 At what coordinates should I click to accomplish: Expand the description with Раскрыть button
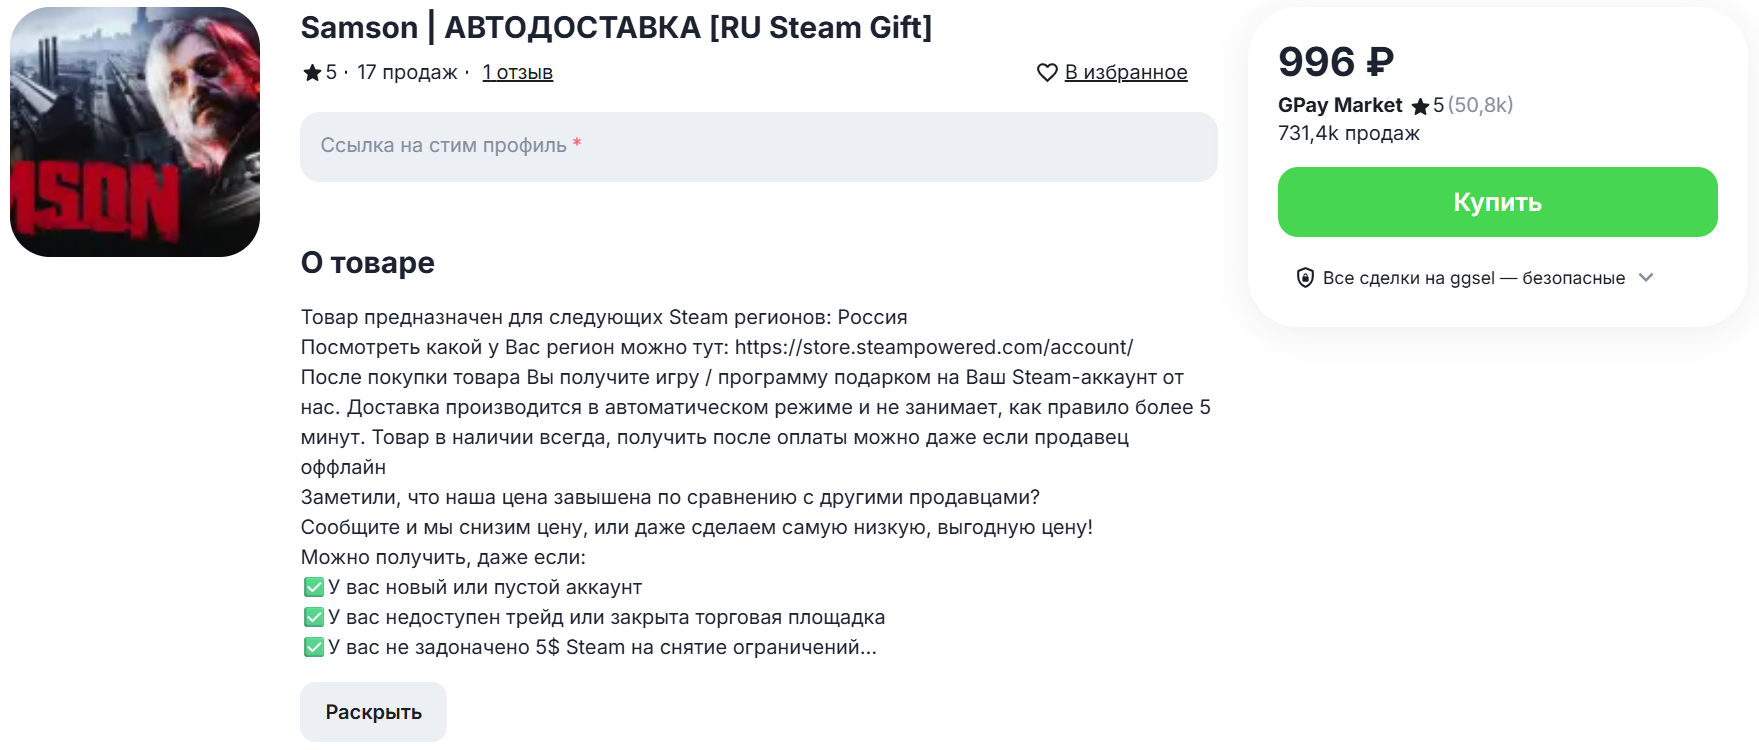coord(373,712)
